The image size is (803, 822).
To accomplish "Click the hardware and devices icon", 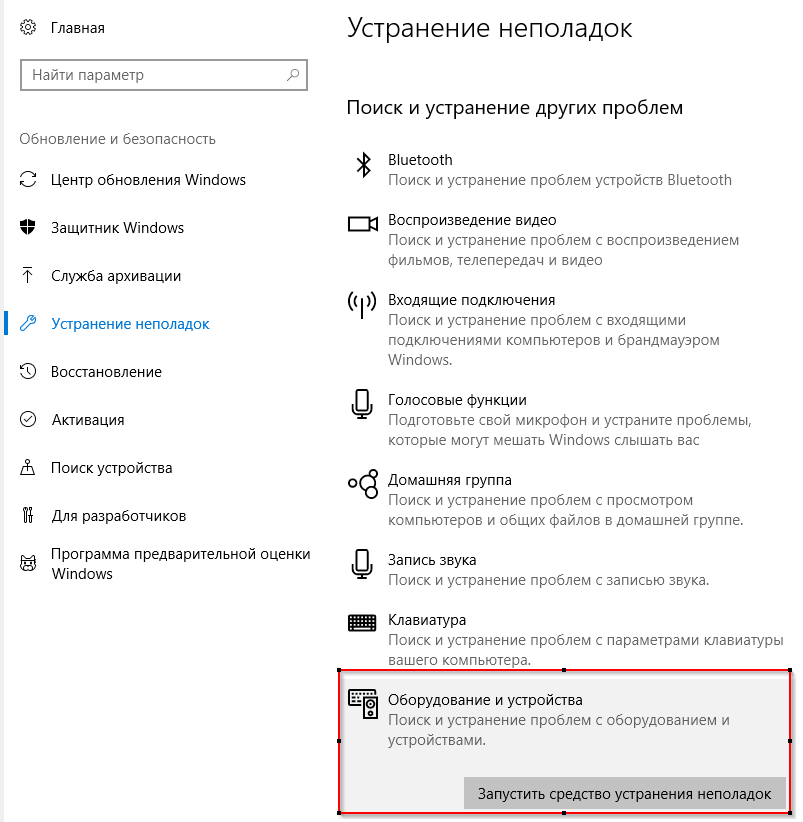I will pyautogui.click(x=363, y=704).
